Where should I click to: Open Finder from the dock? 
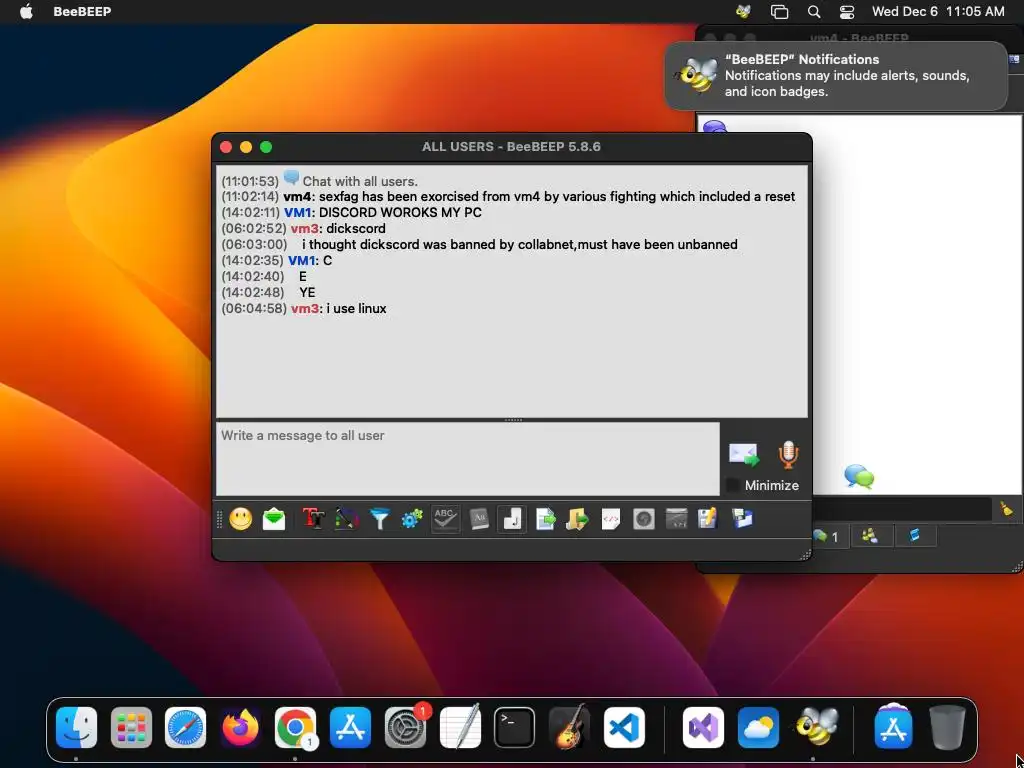76,728
